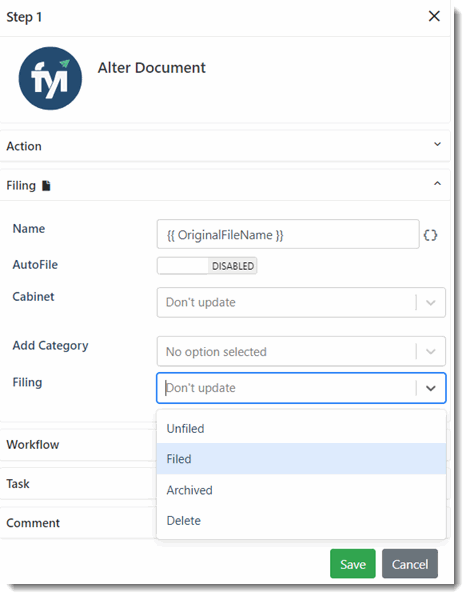This screenshot has height=599, width=469.
Task: Open the Add Category dropdown
Action: click(301, 351)
